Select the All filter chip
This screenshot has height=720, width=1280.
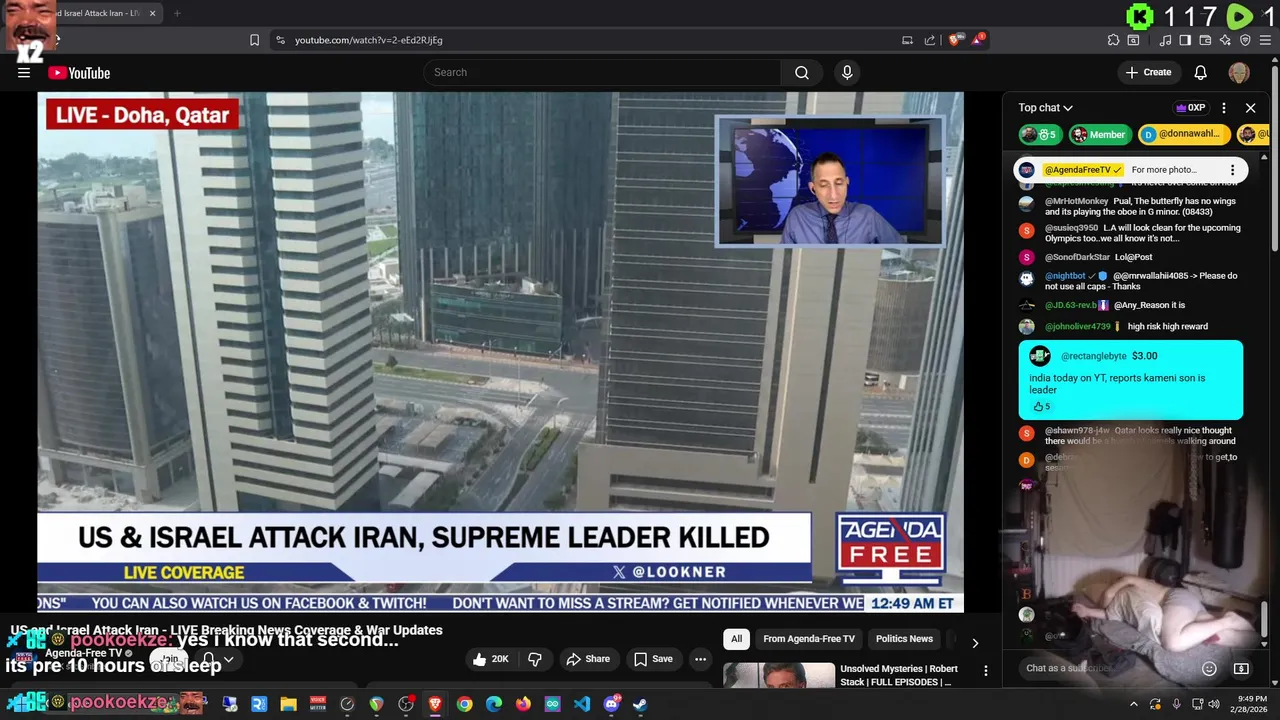736,639
